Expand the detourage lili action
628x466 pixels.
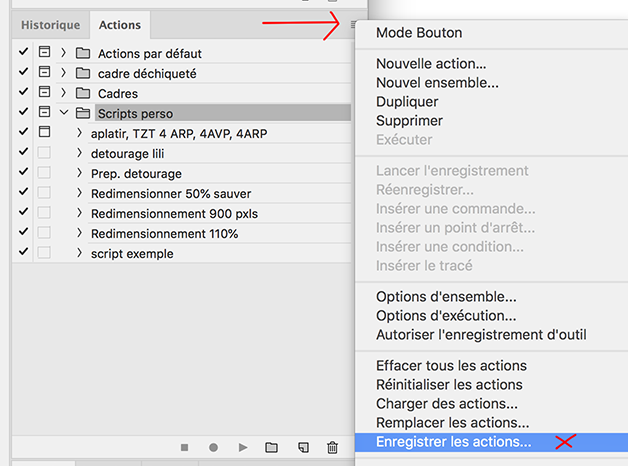(79, 153)
